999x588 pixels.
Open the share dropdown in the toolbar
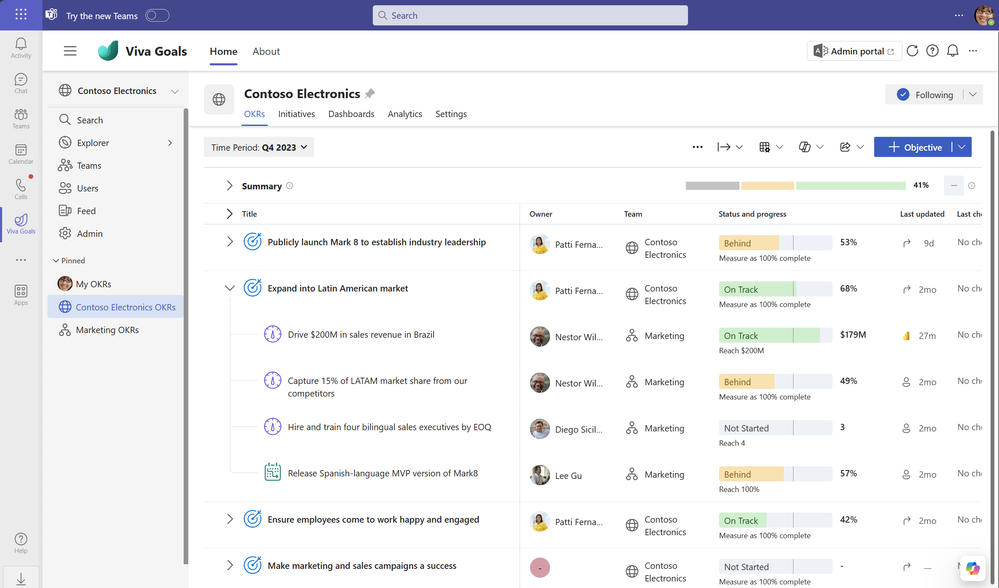pyautogui.click(x=852, y=147)
